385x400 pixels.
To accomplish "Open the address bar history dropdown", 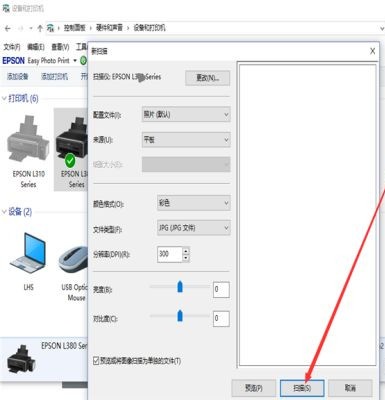I will pos(382,29).
